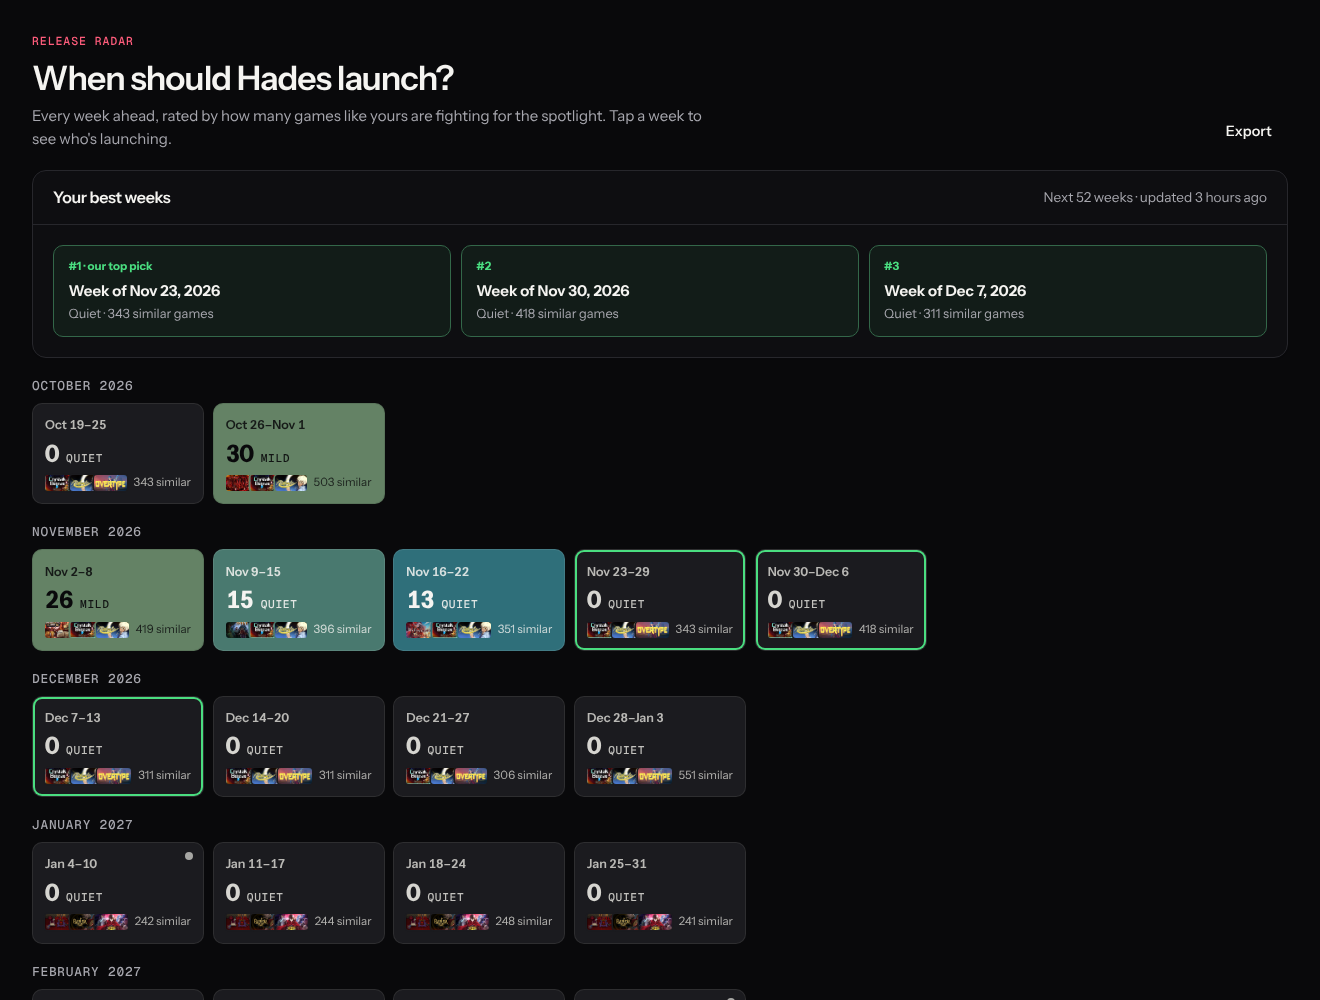Click the pink third thumbnail in Jan 25–31 card
Image resolution: width=1320 pixels, height=1000 pixels.
coord(656,921)
